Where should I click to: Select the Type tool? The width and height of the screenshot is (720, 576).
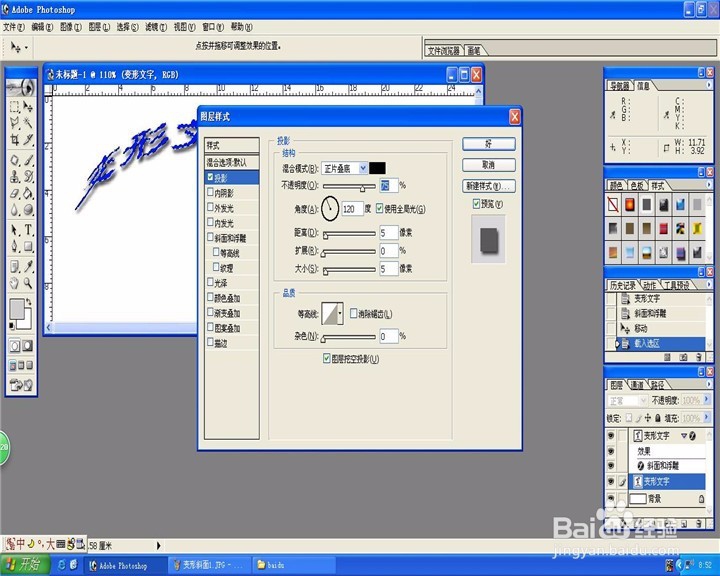(28, 230)
